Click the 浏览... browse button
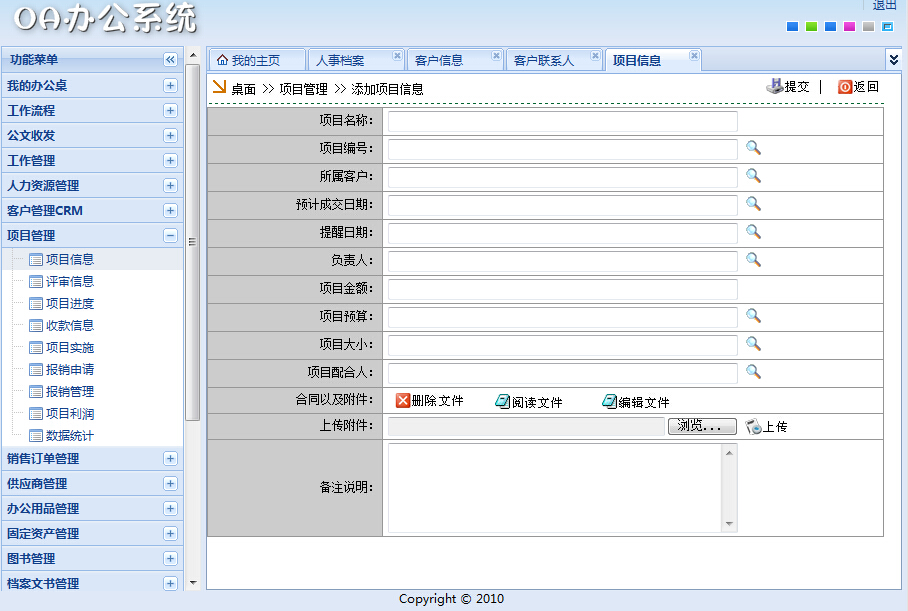Screen dimensions: 908x611 [x=702, y=426]
